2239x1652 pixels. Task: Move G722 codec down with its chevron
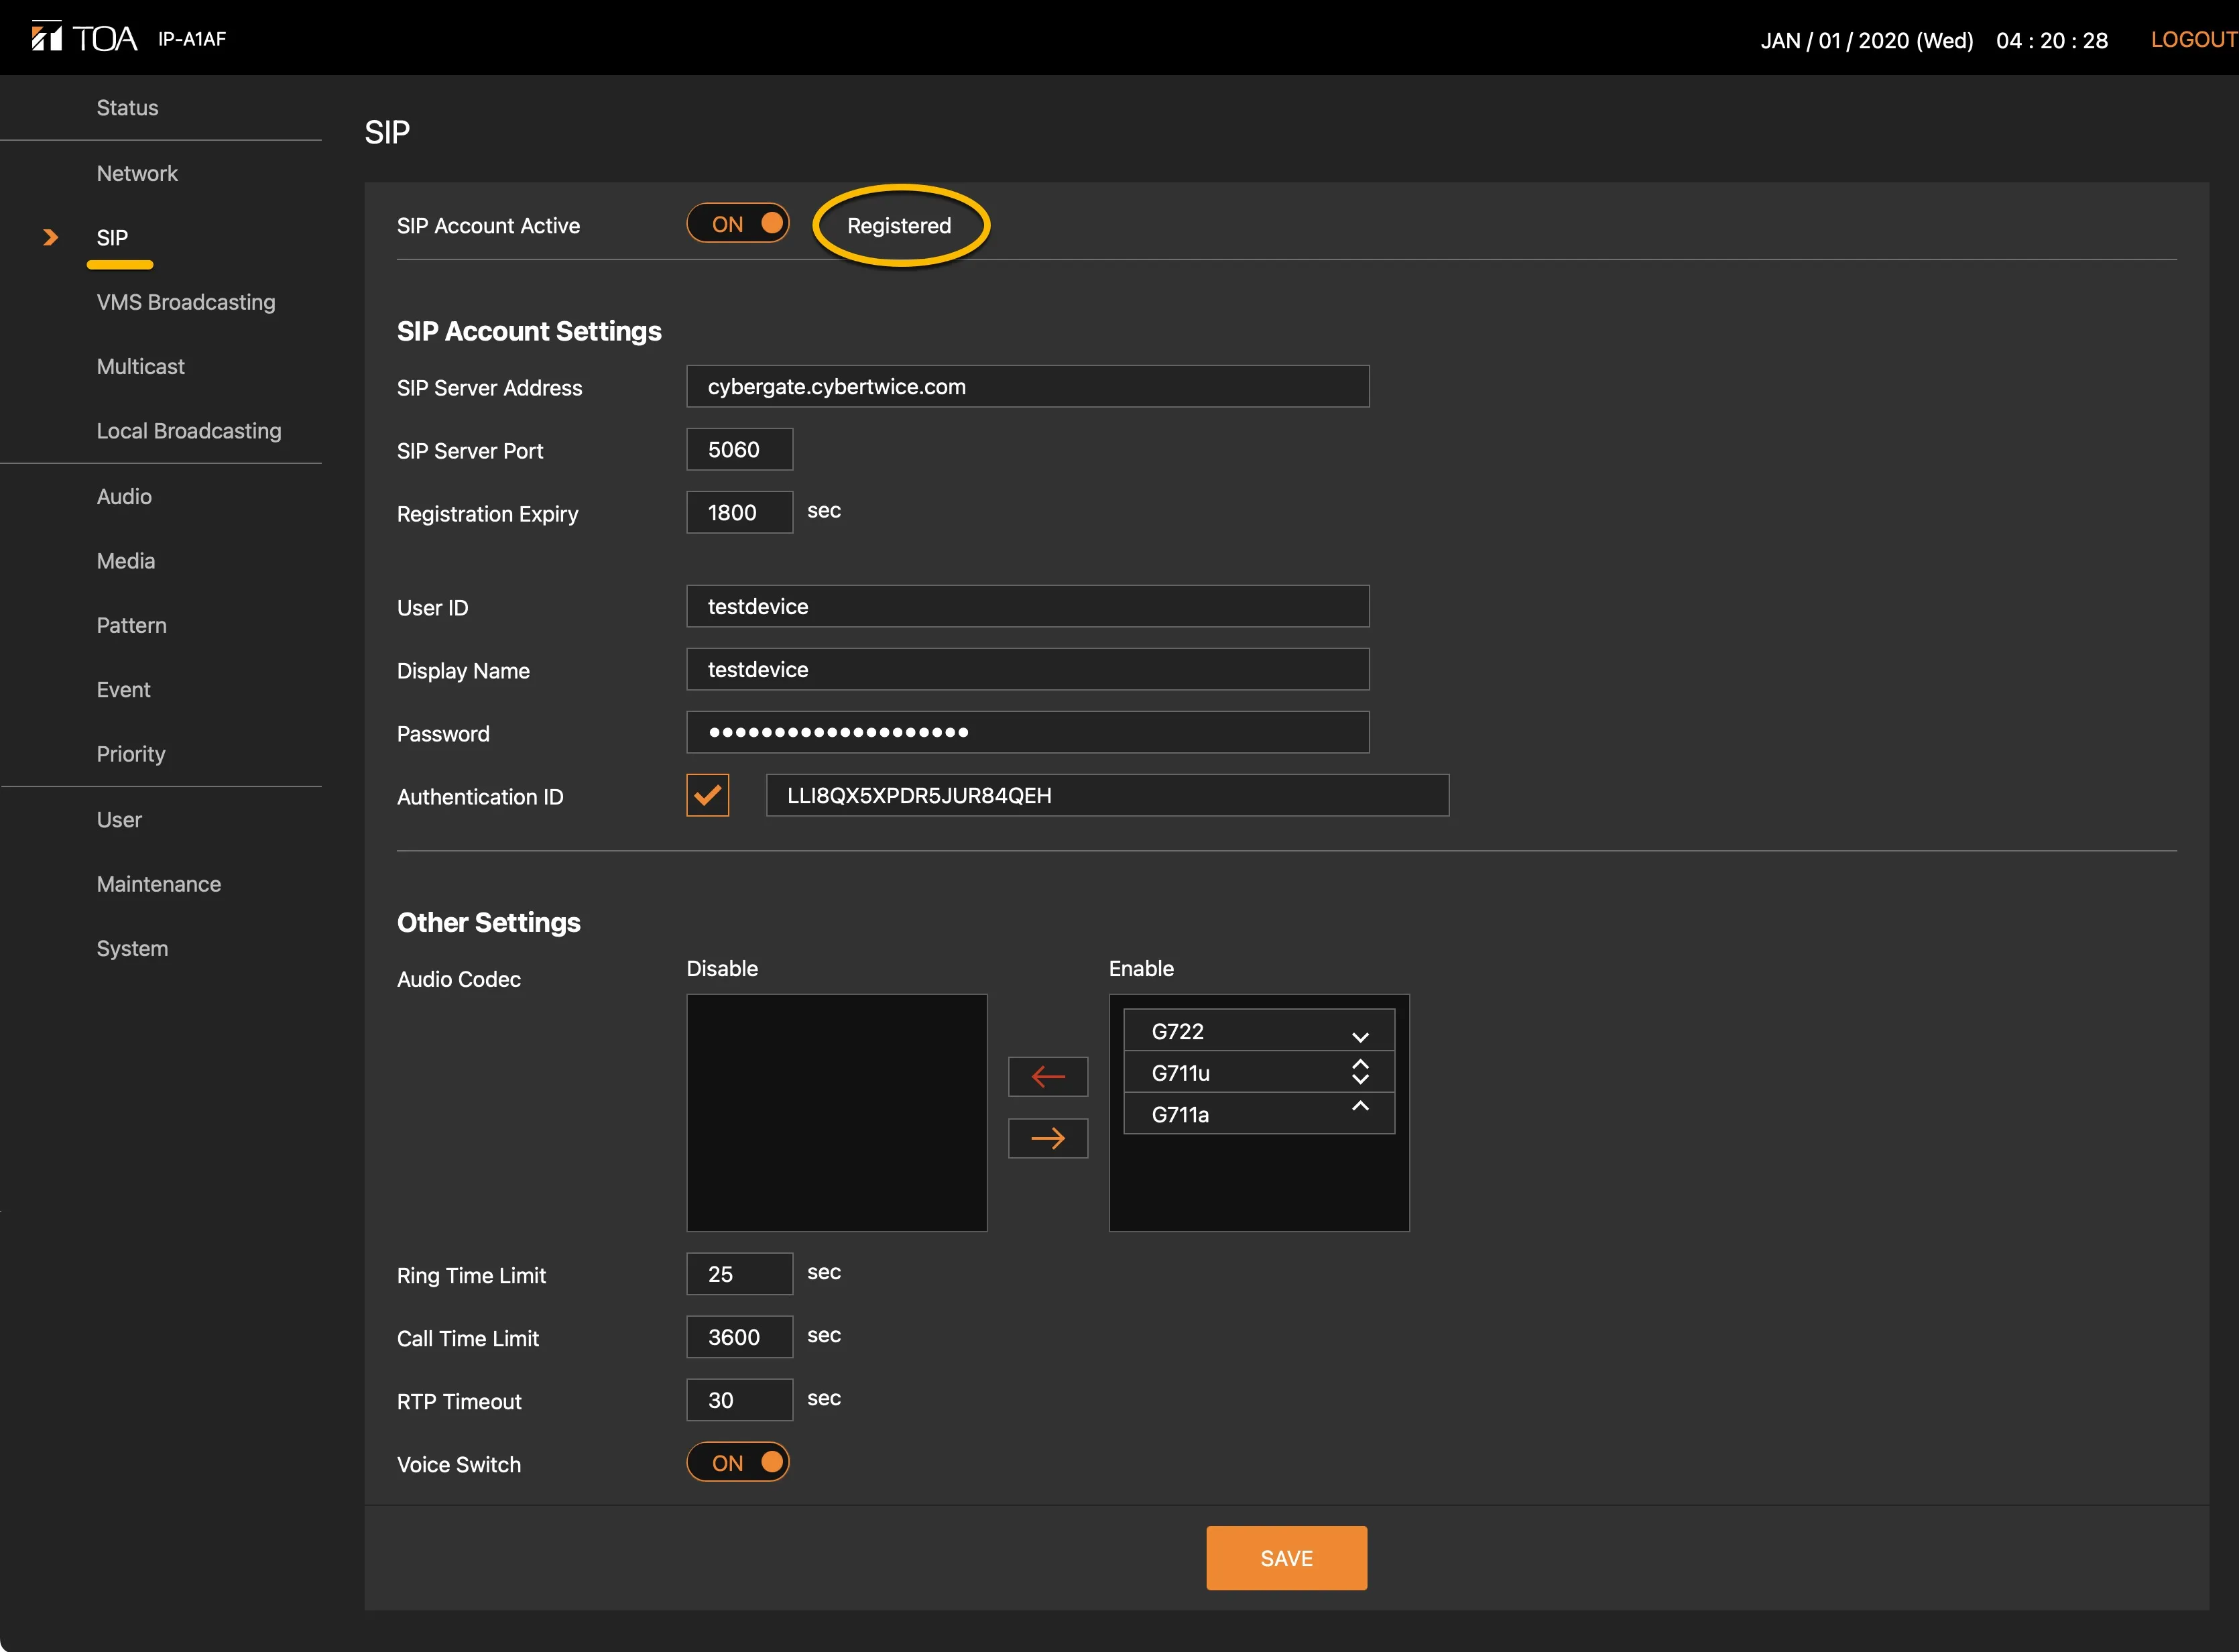(1360, 1037)
